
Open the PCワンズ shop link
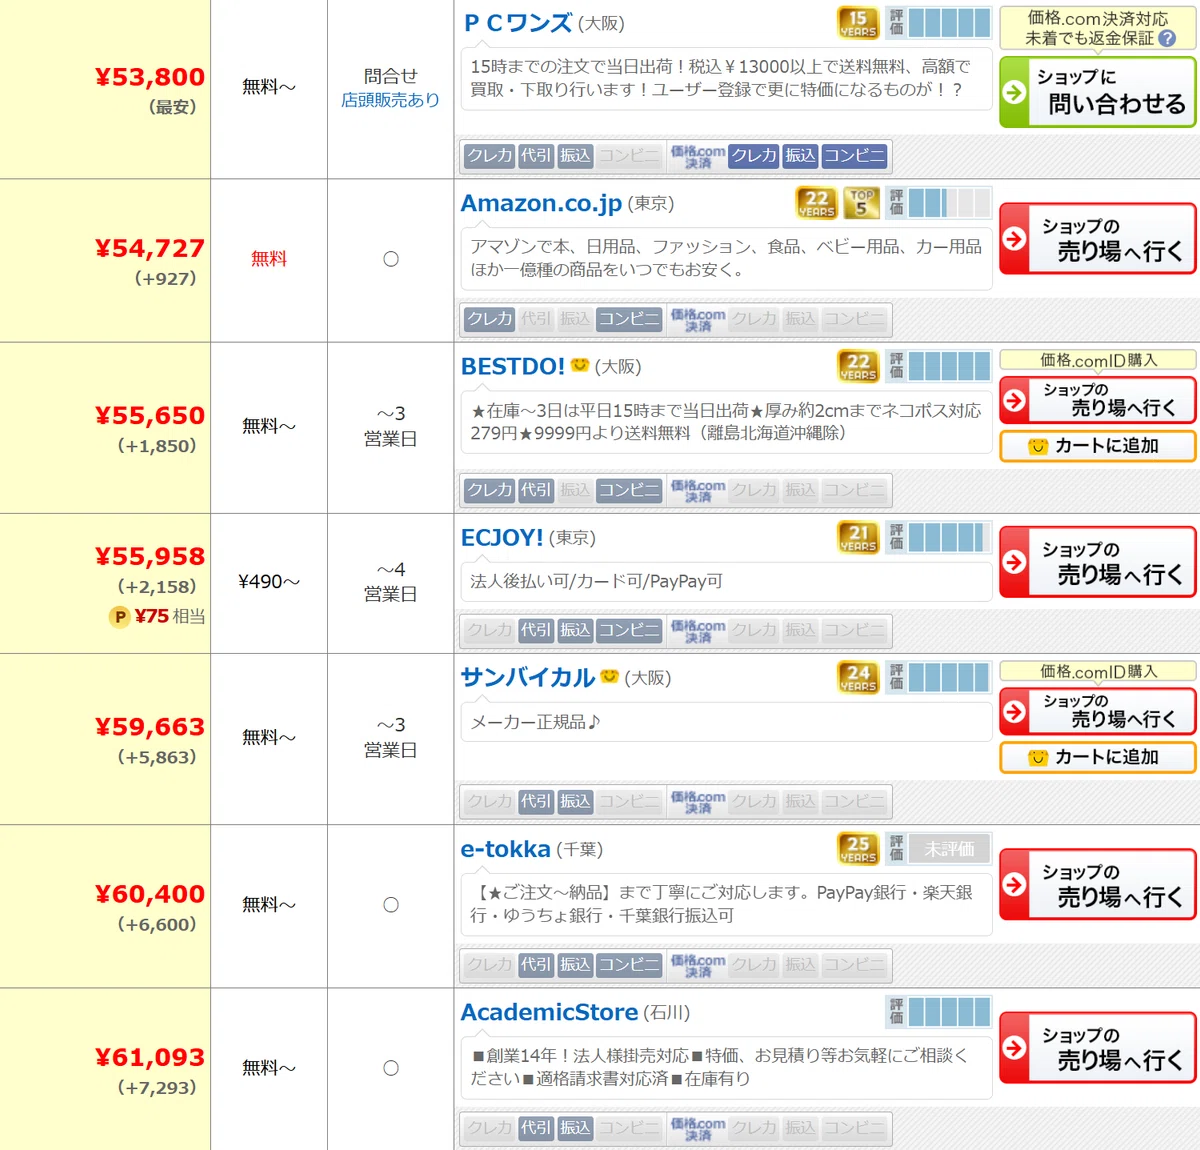pyautogui.click(x=518, y=23)
